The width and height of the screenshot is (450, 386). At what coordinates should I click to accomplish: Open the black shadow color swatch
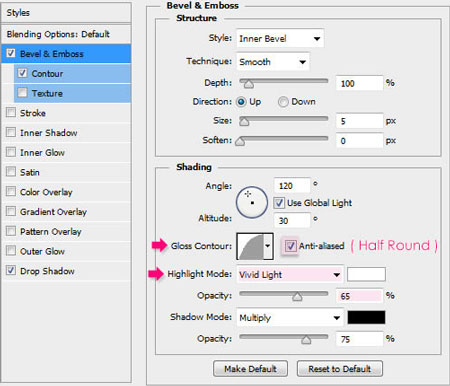pos(366,317)
